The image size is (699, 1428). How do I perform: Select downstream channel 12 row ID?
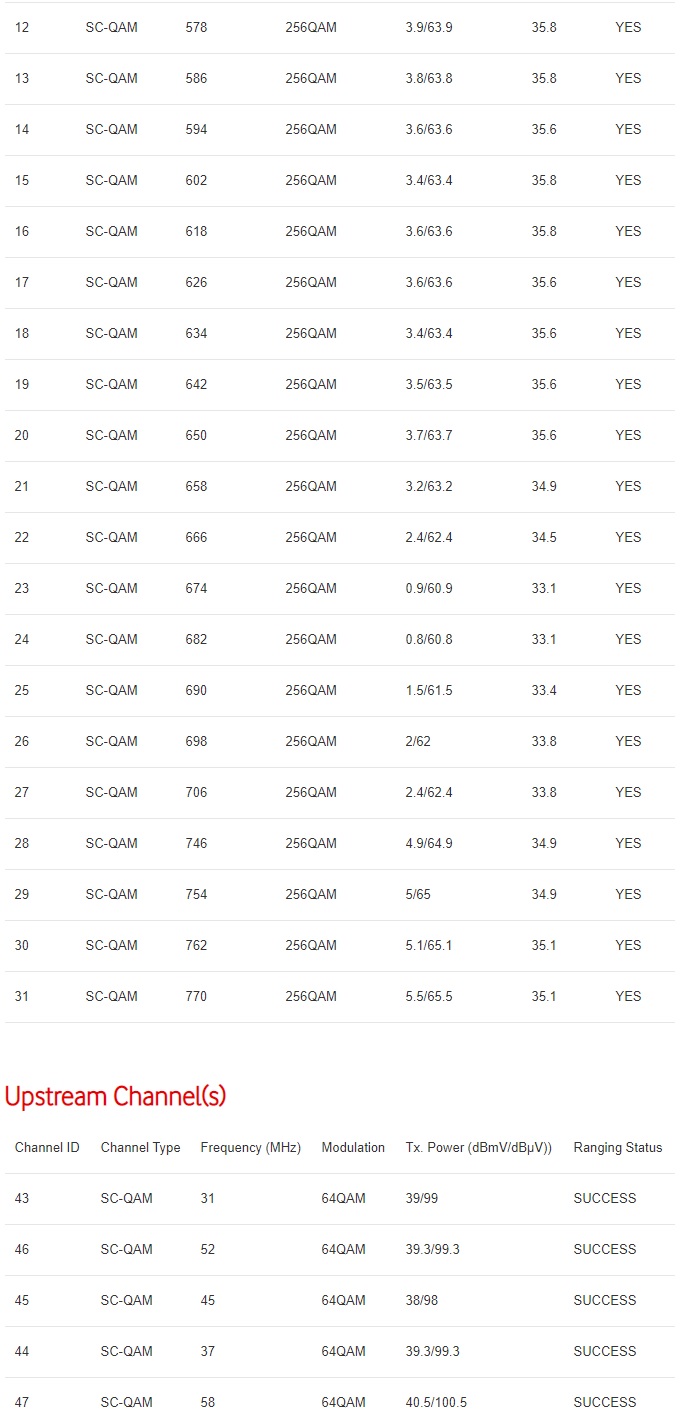point(22,27)
